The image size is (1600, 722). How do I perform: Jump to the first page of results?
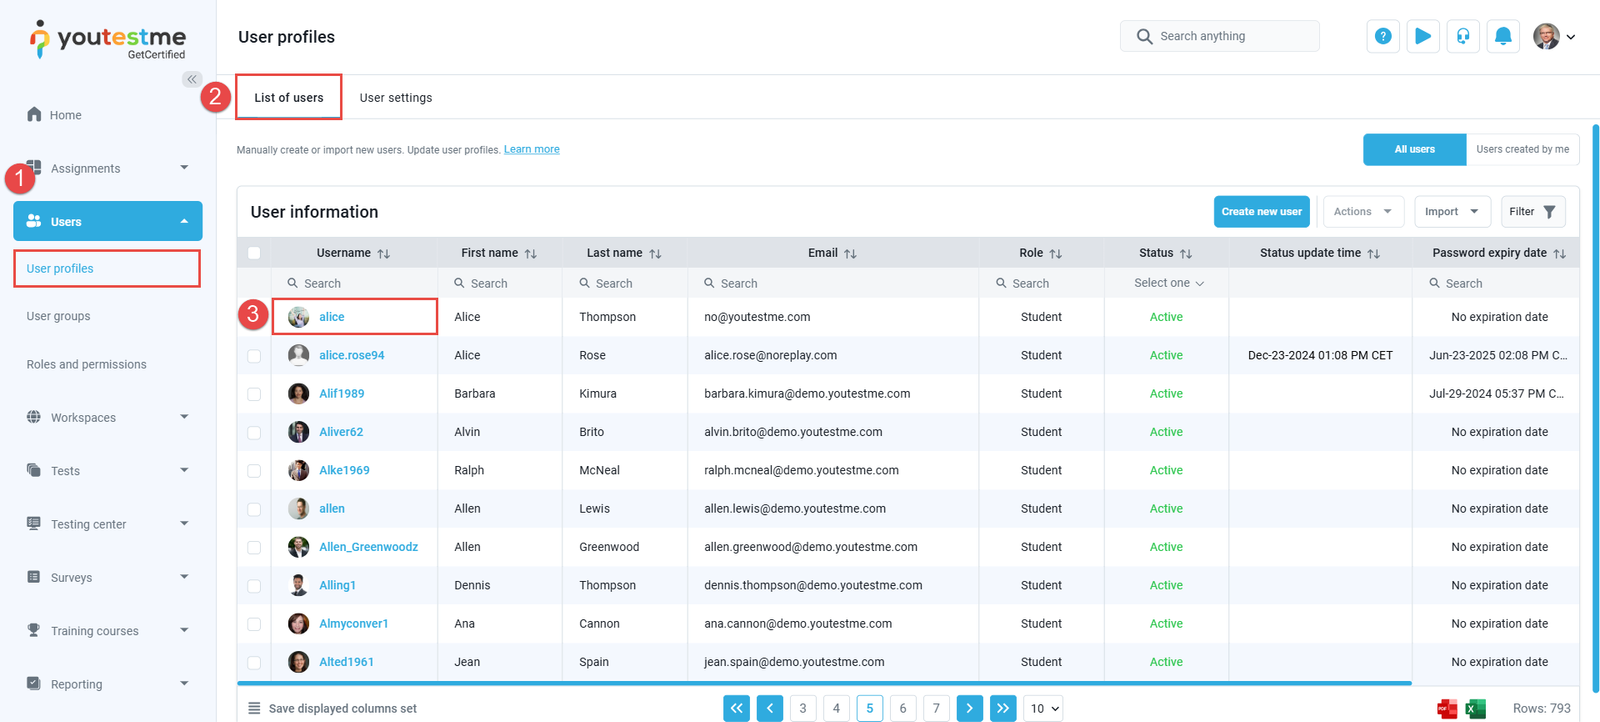736,708
